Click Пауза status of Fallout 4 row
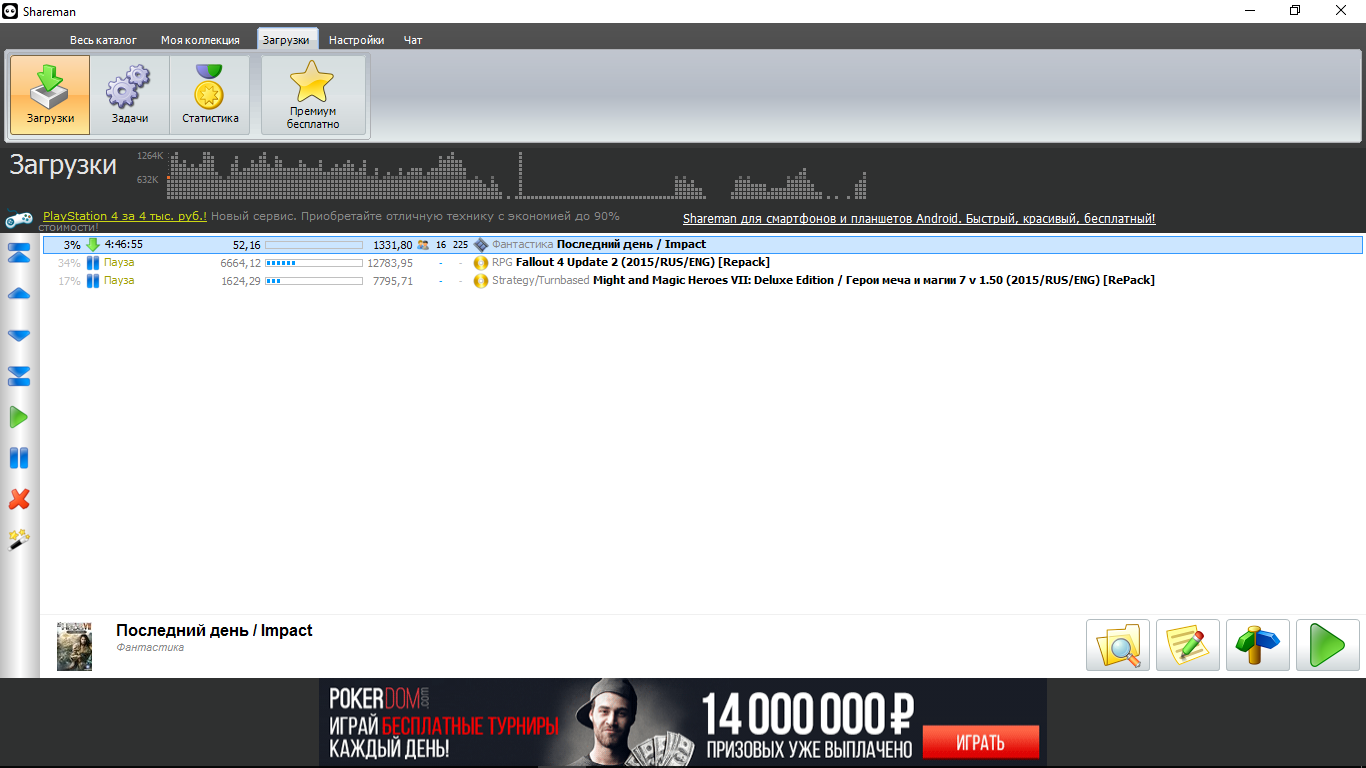Screen dimensions: 1366x768 click(119, 263)
